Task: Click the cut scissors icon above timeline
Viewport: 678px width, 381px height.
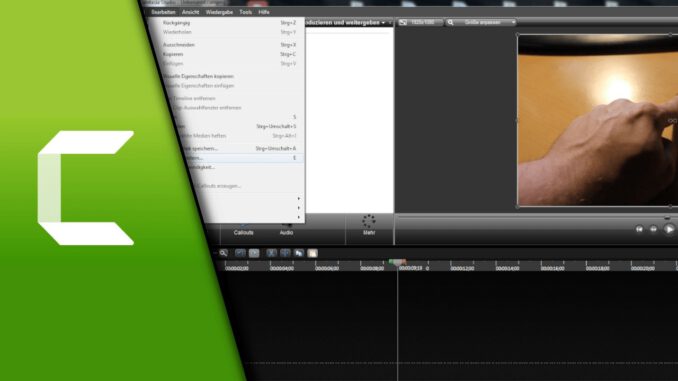Action: coord(271,253)
